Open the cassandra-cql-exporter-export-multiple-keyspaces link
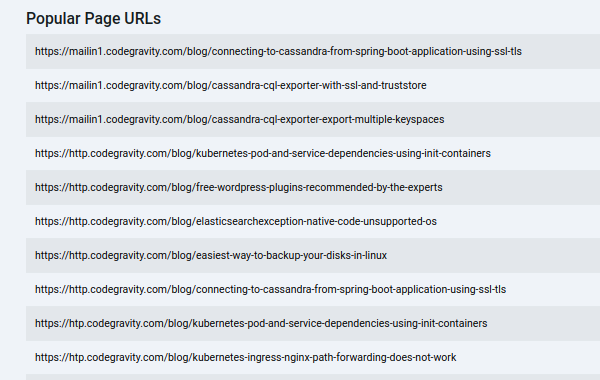The width and height of the screenshot is (600, 380). [240, 119]
